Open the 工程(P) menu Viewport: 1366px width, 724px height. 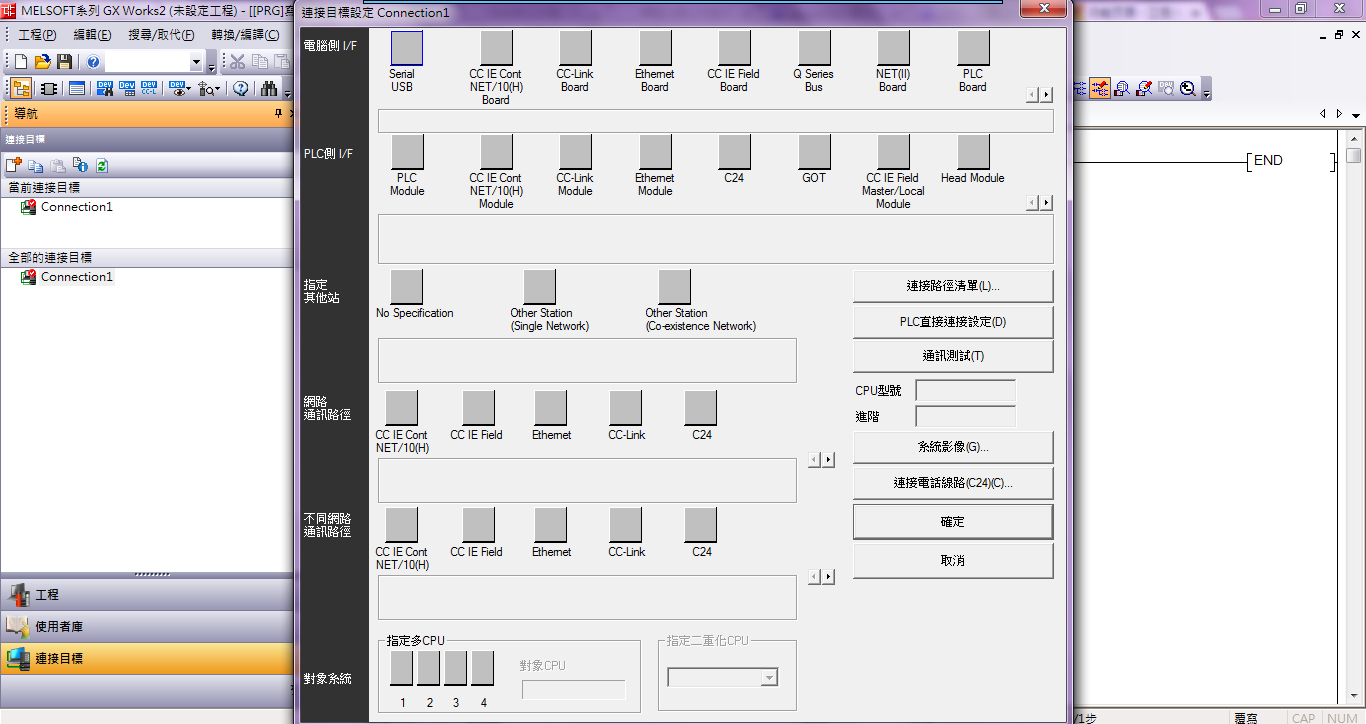tap(37, 35)
